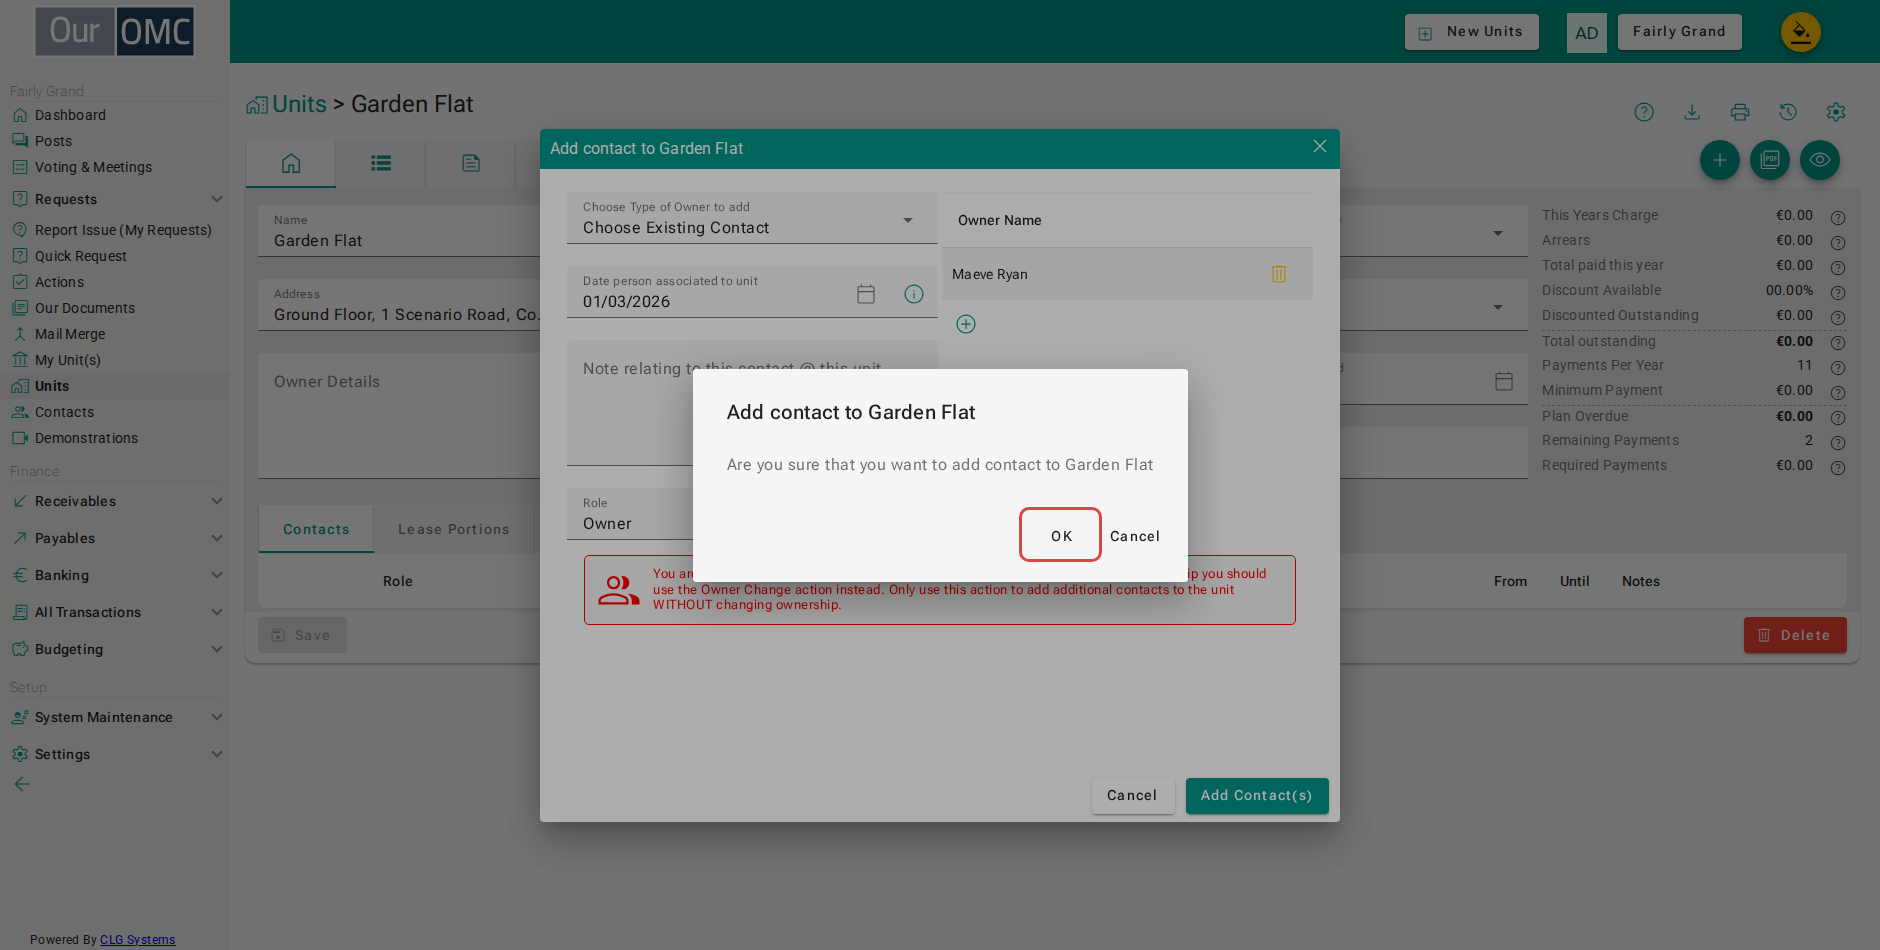Open history icon in page toolbar
The image size is (1880, 950).
(x=1788, y=112)
